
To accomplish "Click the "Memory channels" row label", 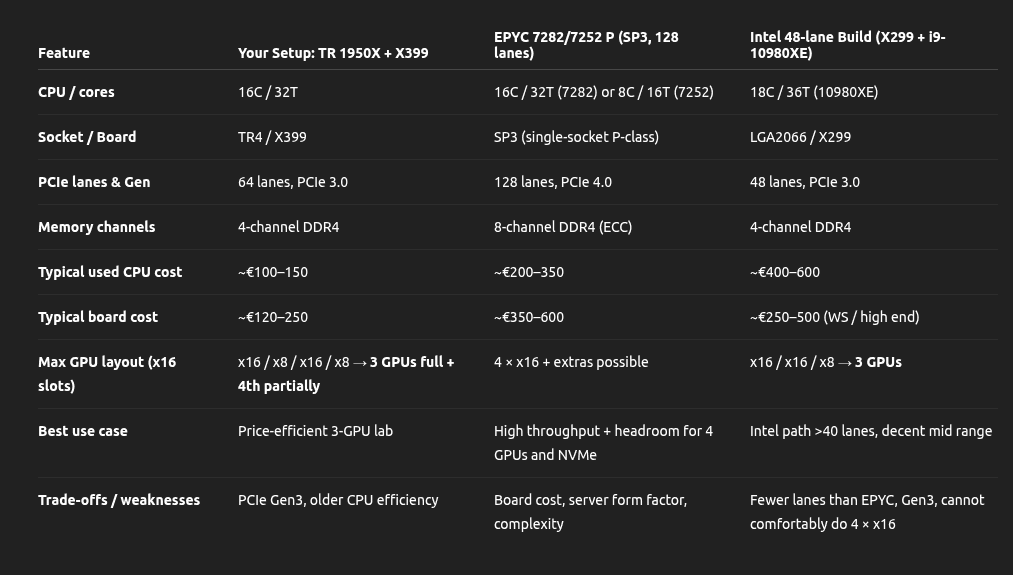I will pos(96,227).
